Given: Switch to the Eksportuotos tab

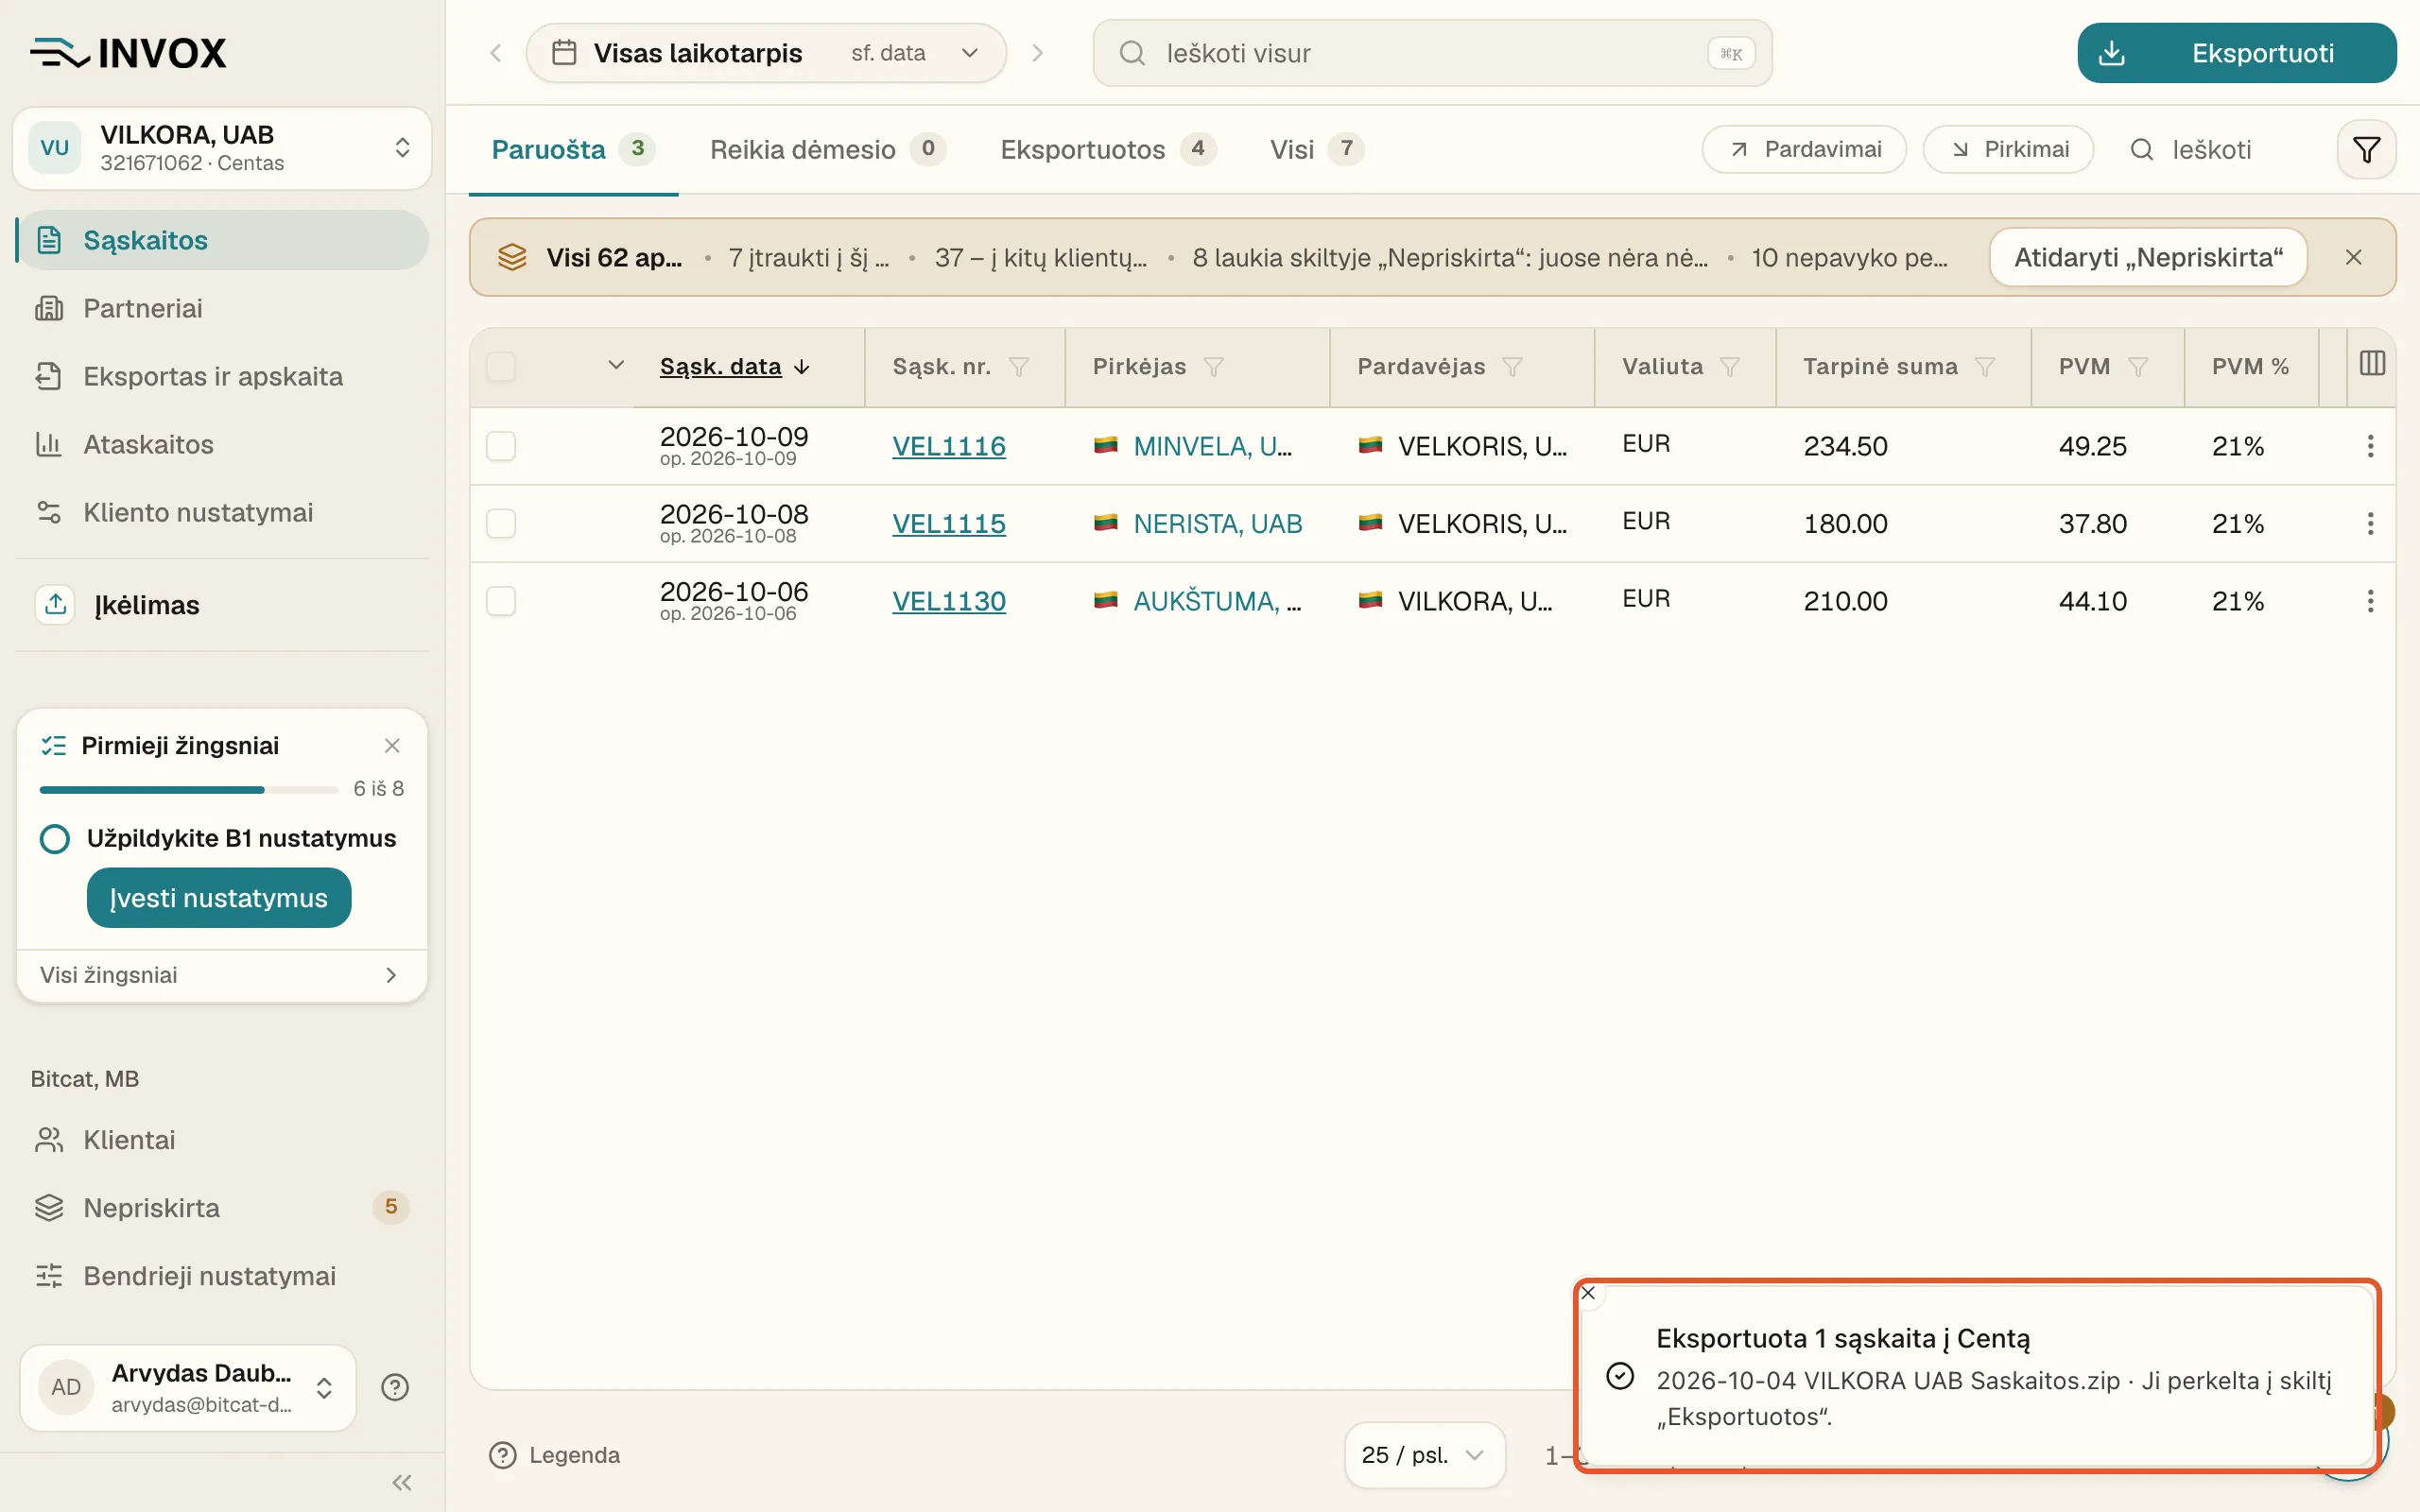Looking at the screenshot, I should coord(1108,150).
